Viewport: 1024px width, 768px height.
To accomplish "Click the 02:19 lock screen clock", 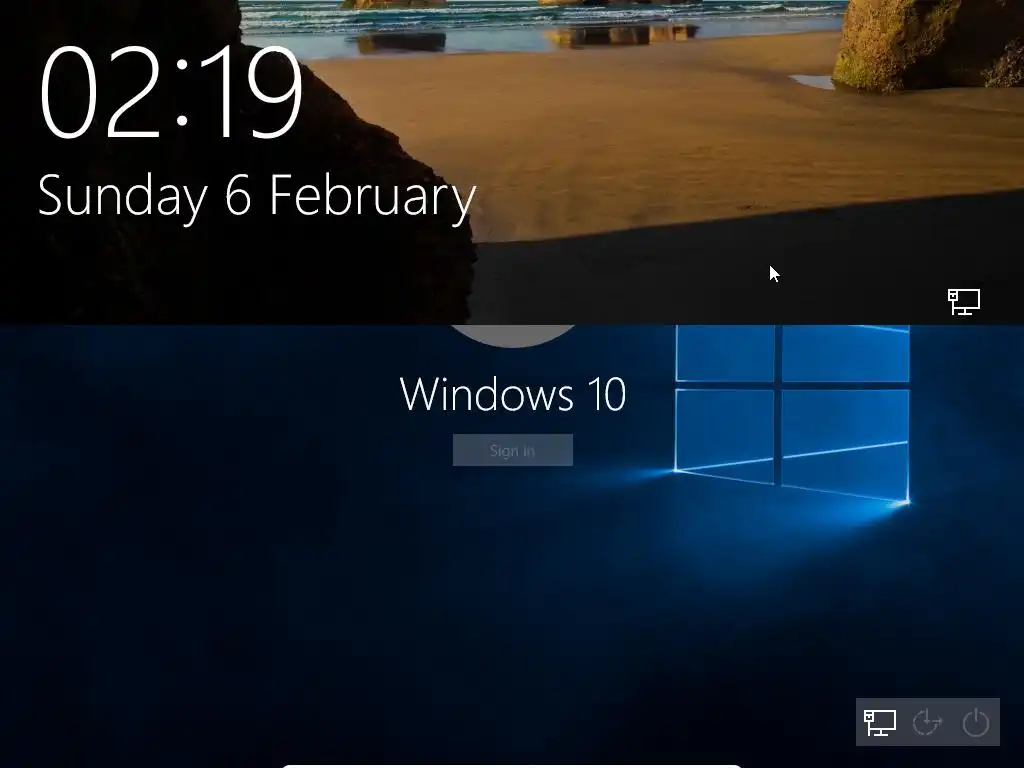I will tap(171, 92).
